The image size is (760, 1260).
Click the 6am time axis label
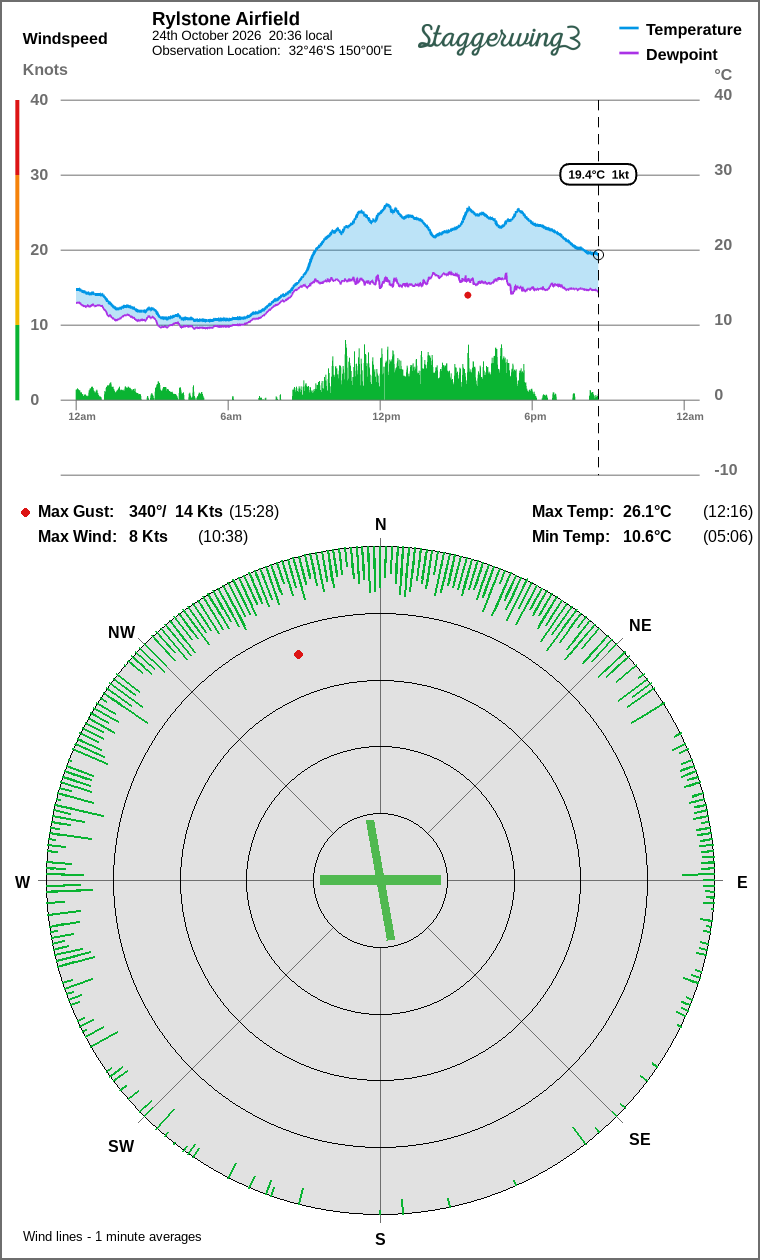pyautogui.click(x=231, y=416)
